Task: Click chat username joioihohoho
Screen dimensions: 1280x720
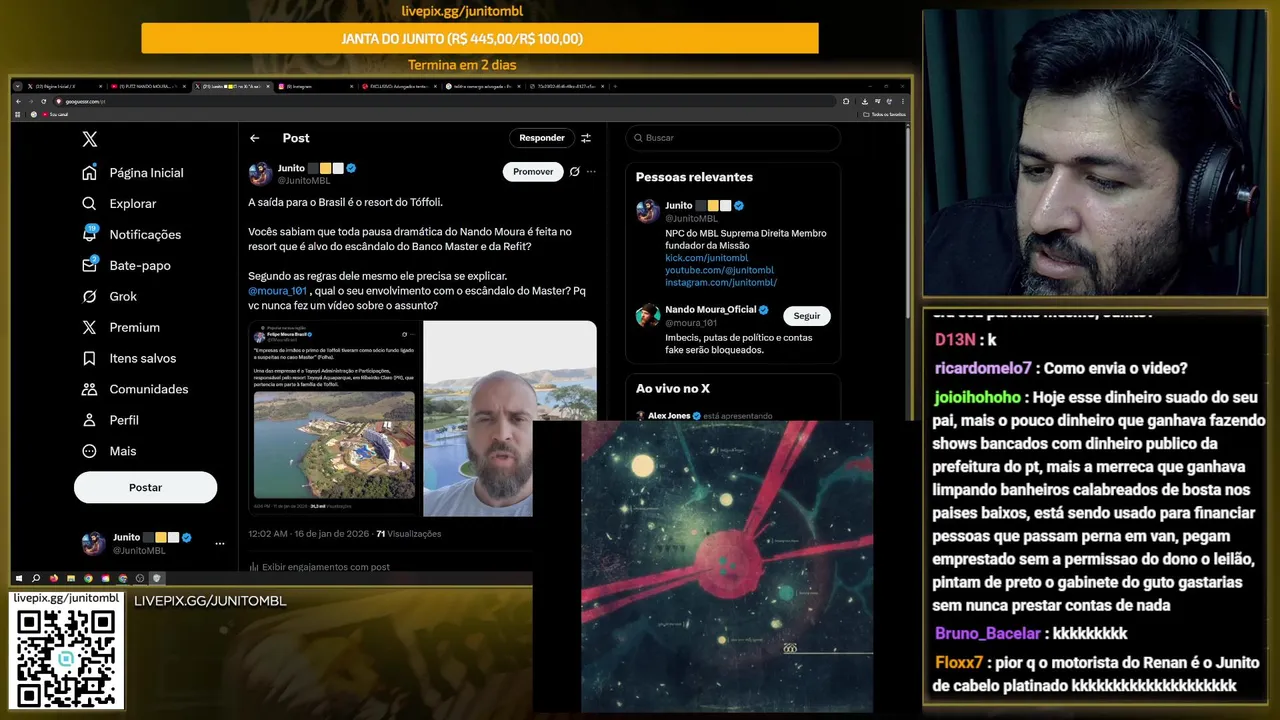Action: tap(977, 397)
